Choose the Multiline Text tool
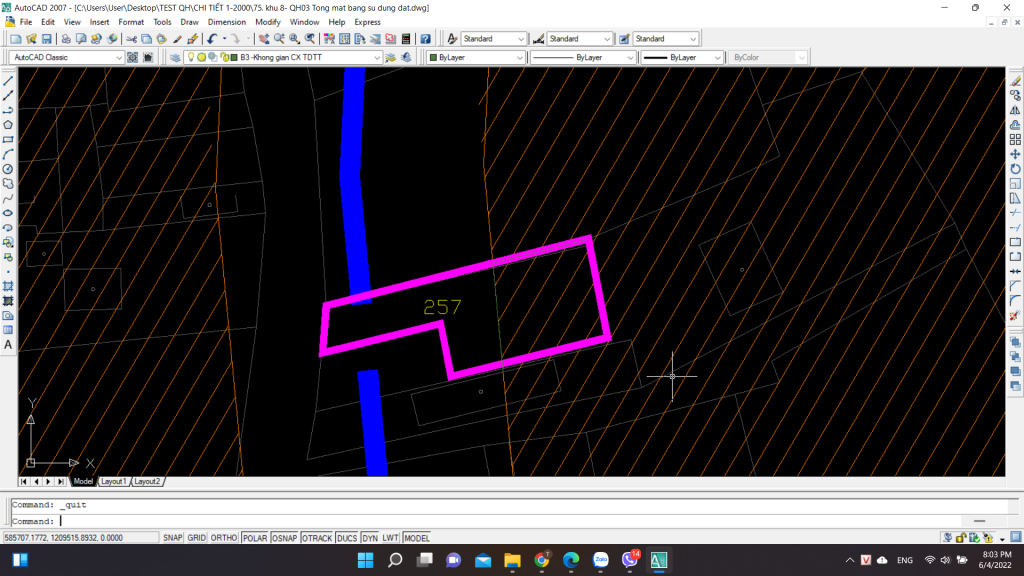The height and width of the screenshot is (576, 1024). [x=8, y=345]
